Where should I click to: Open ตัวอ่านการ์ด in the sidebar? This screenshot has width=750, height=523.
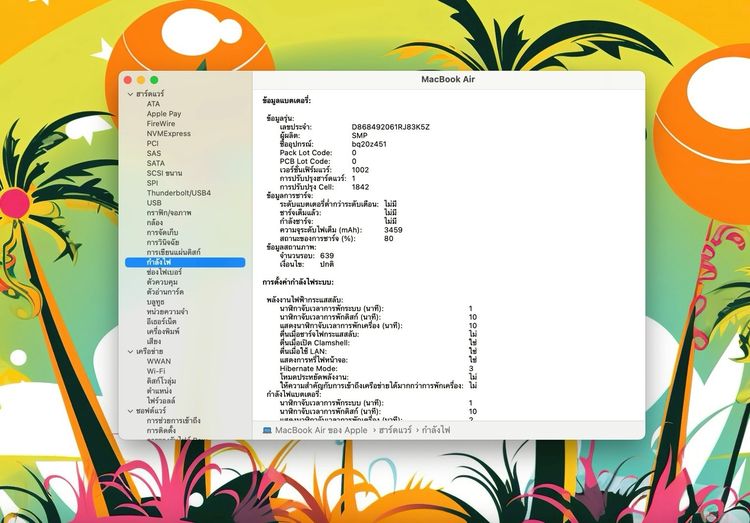(165, 292)
